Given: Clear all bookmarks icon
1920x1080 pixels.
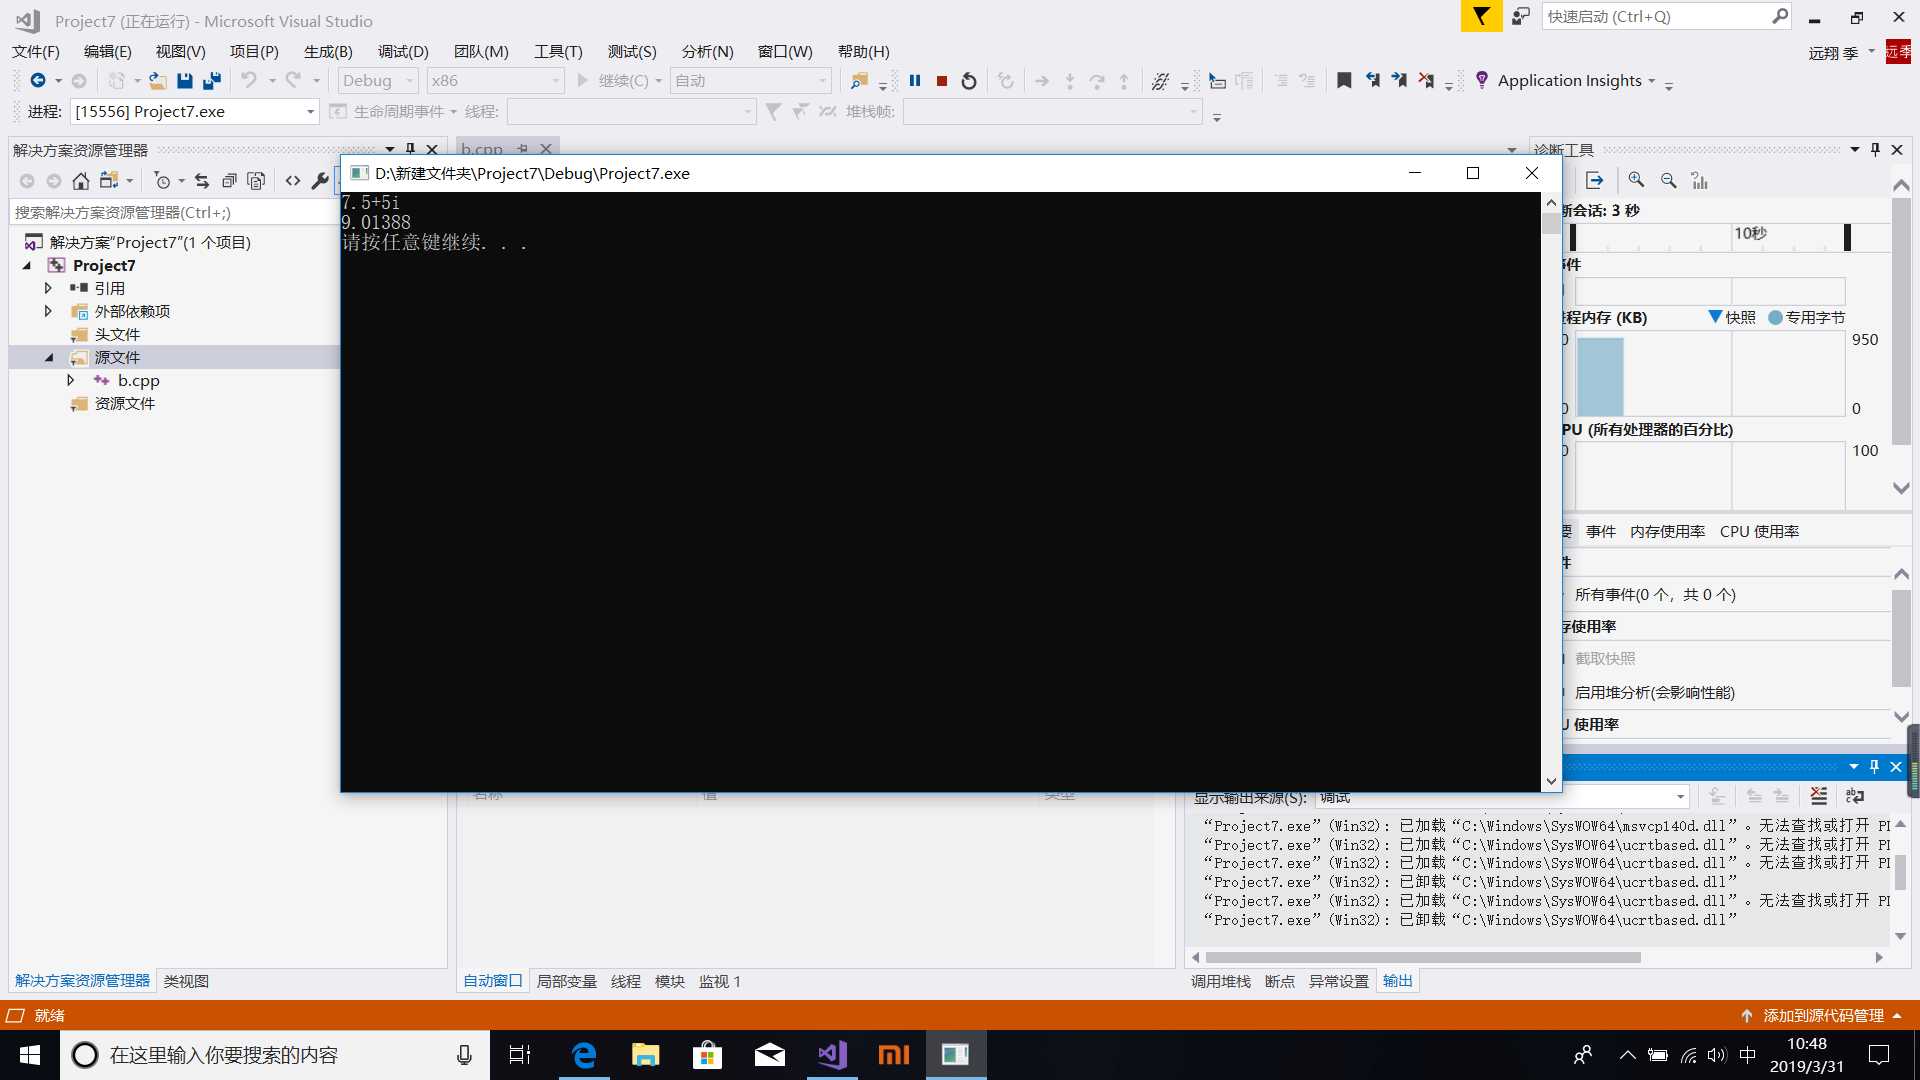Looking at the screenshot, I should pos(1426,81).
